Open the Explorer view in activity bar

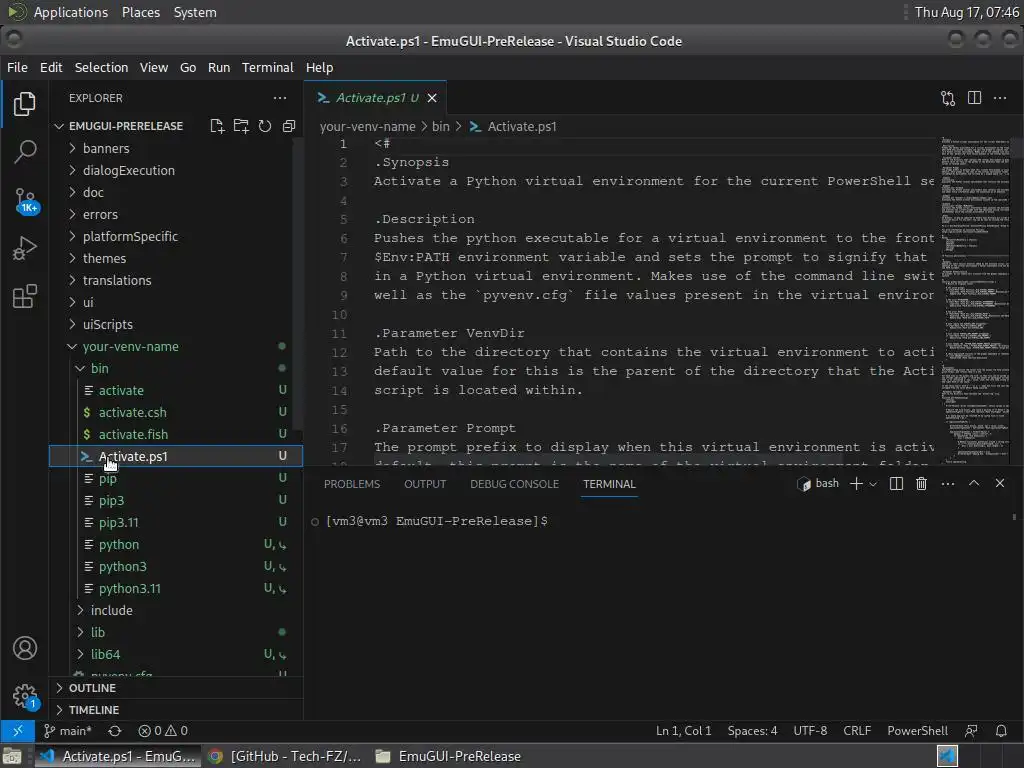[x=25, y=103]
